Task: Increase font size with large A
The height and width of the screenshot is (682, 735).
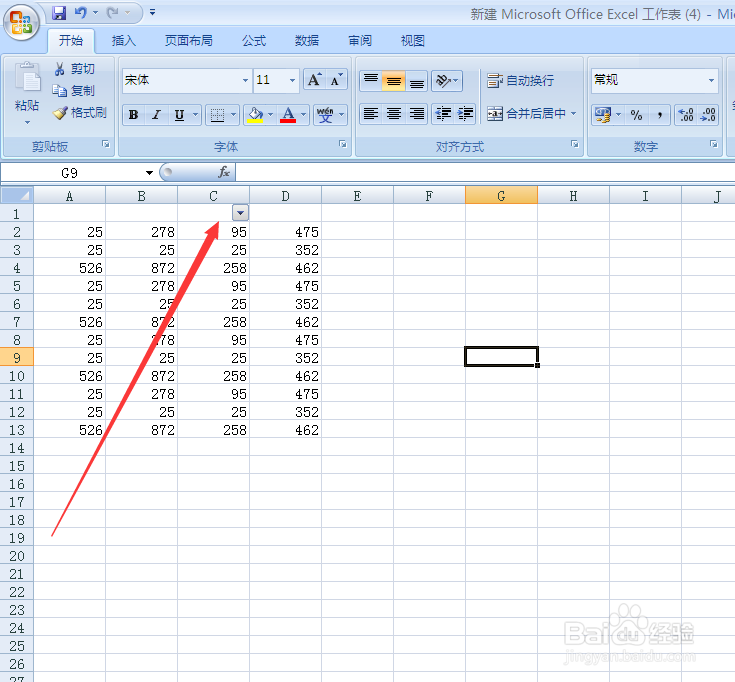Action: (x=314, y=80)
